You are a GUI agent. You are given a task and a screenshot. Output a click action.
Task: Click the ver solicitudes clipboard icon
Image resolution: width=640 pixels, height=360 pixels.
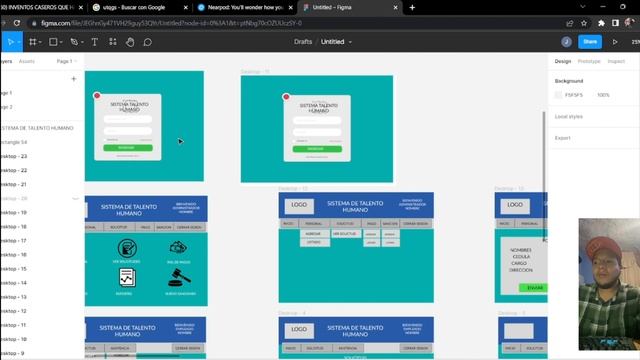(x=127, y=248)
